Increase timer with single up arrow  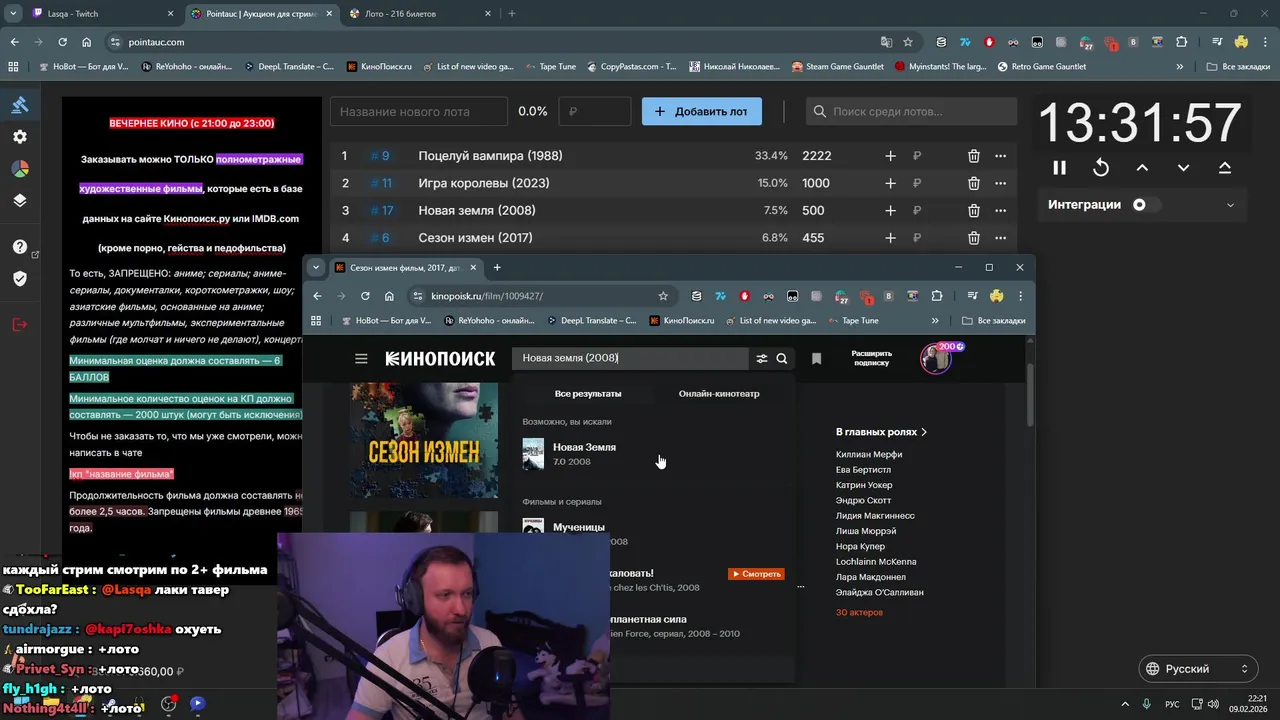click(1142, 168)
